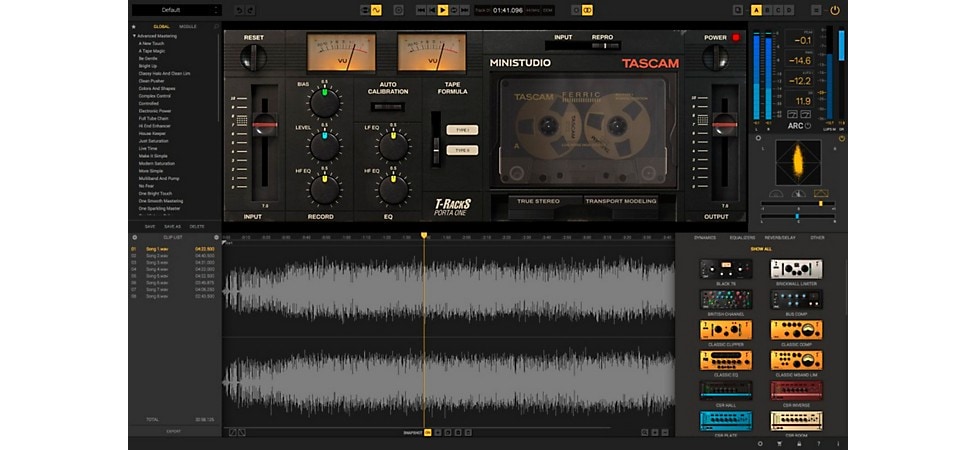976x450 pixels.
Task: Click the gear icon left of CLIP LIST
Action: point(134,237)
